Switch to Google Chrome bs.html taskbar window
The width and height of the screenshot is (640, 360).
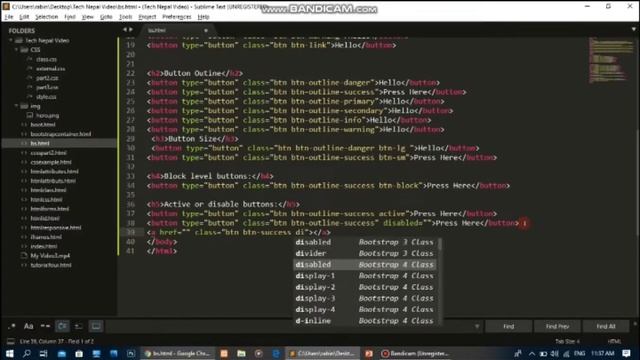pos(178,353)
